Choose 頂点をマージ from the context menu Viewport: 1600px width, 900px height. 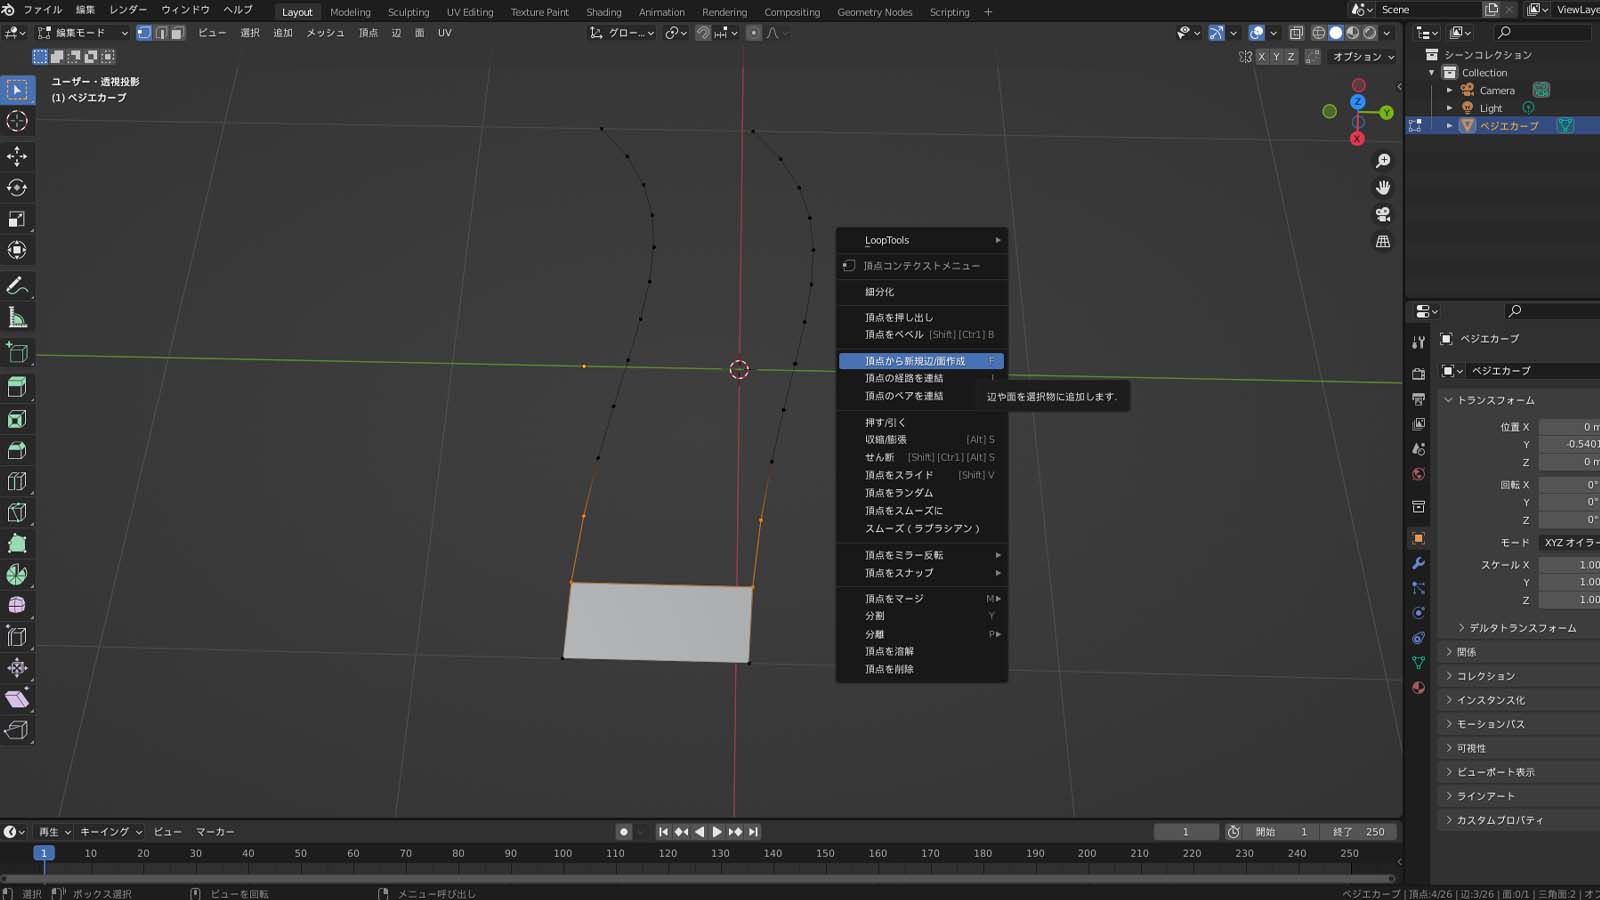click(x=894, y=598)
